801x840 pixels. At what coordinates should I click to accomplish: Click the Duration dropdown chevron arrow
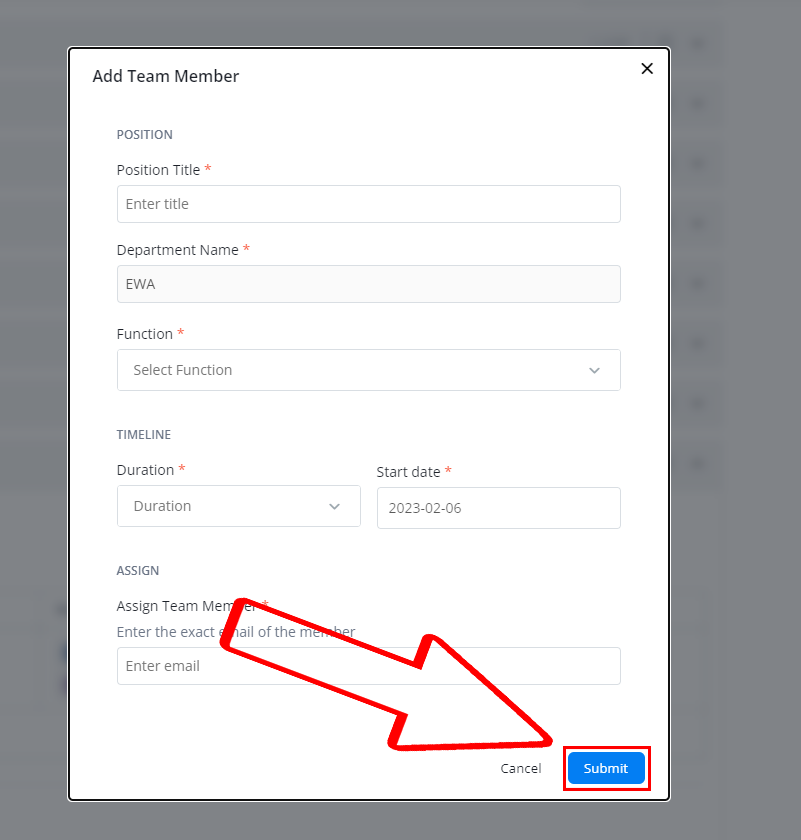[x=334, y=506]
